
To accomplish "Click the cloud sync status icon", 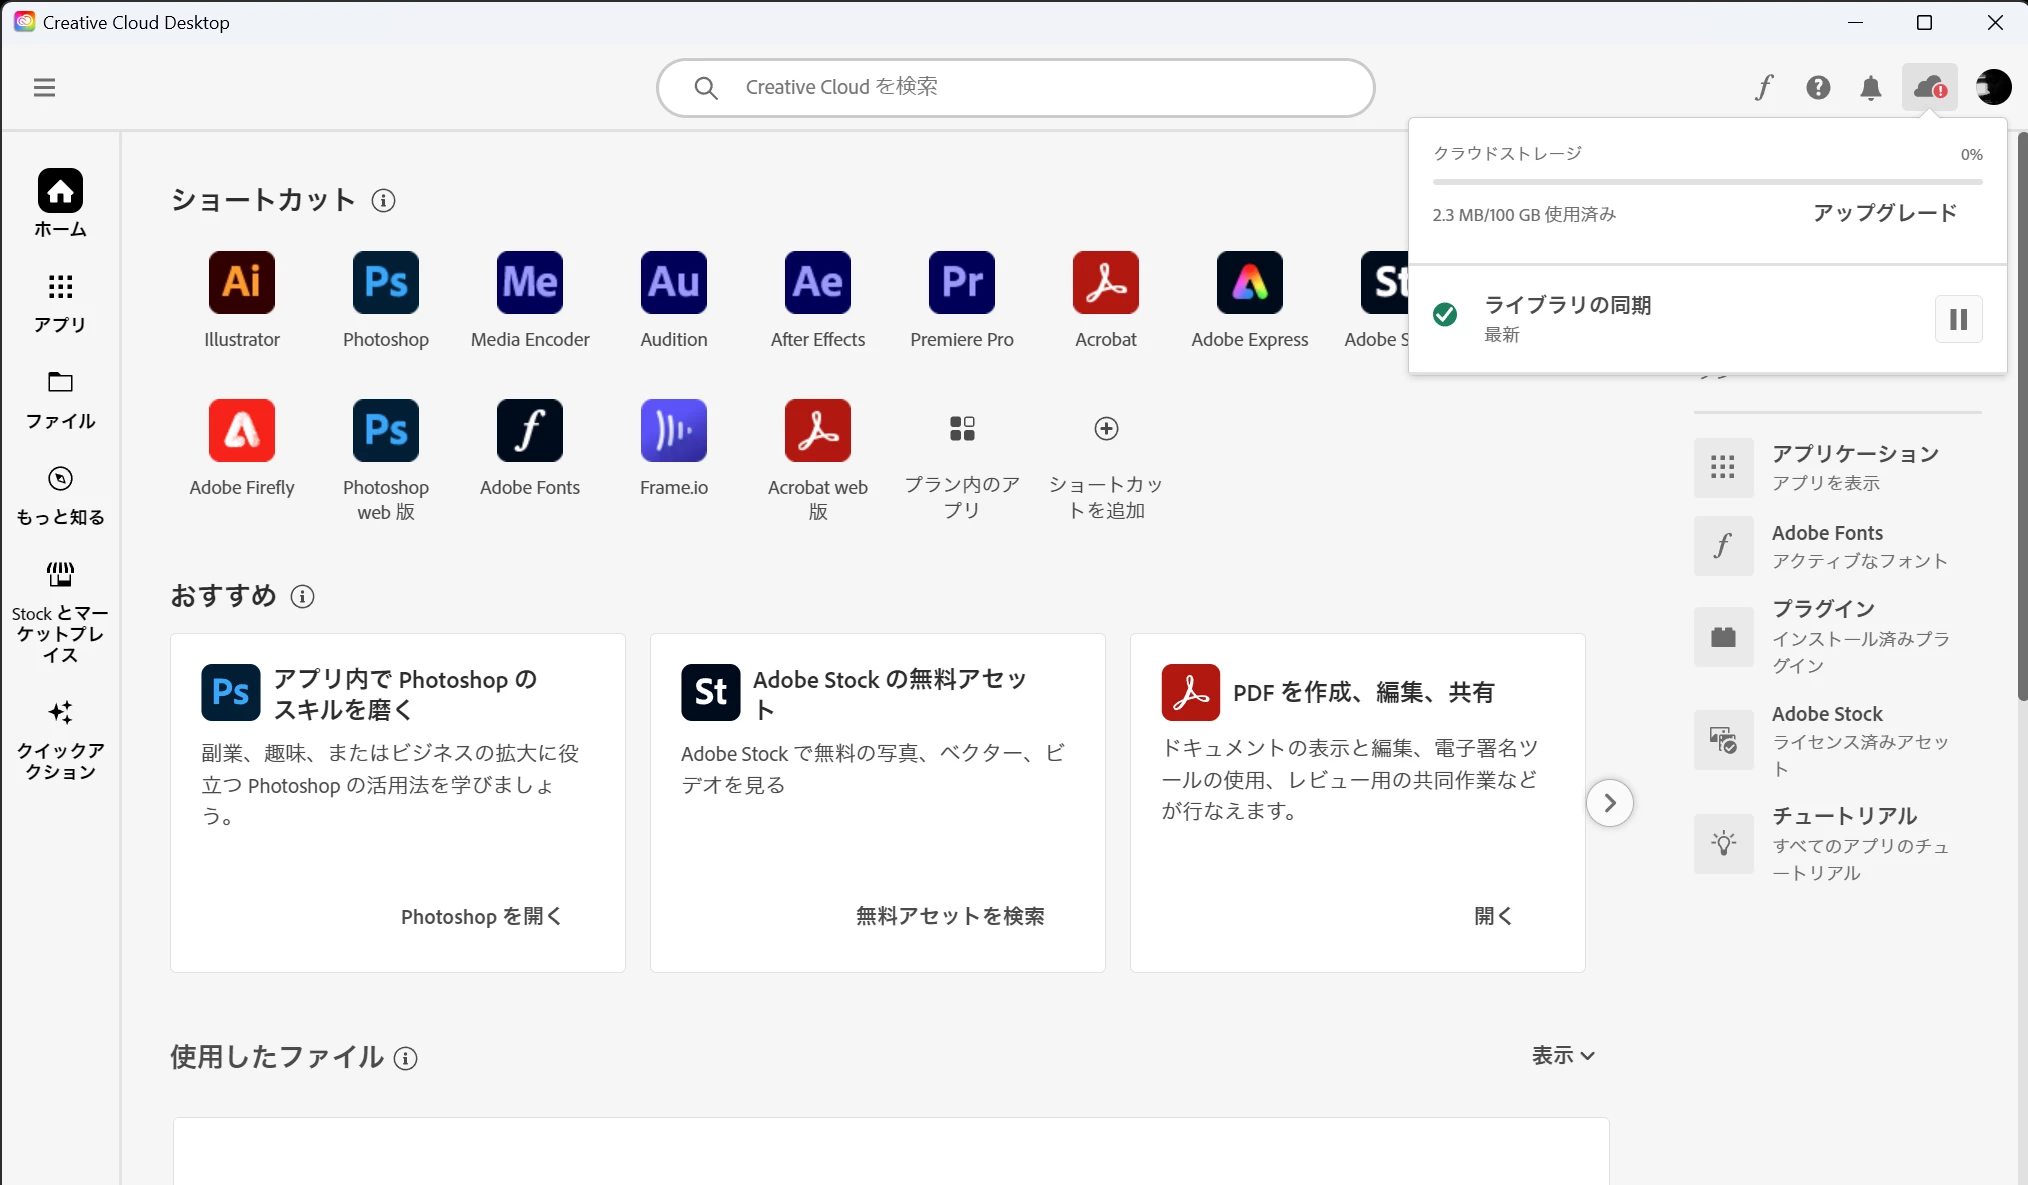I will tap(1929, 88).
